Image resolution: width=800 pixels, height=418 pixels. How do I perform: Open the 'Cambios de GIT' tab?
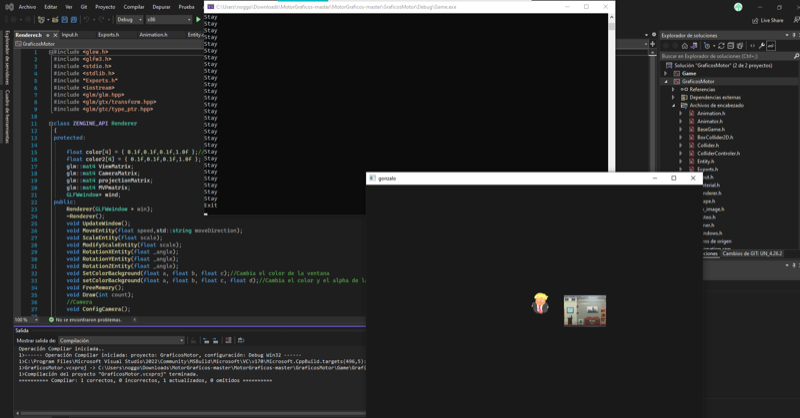[x=752, y=254]
